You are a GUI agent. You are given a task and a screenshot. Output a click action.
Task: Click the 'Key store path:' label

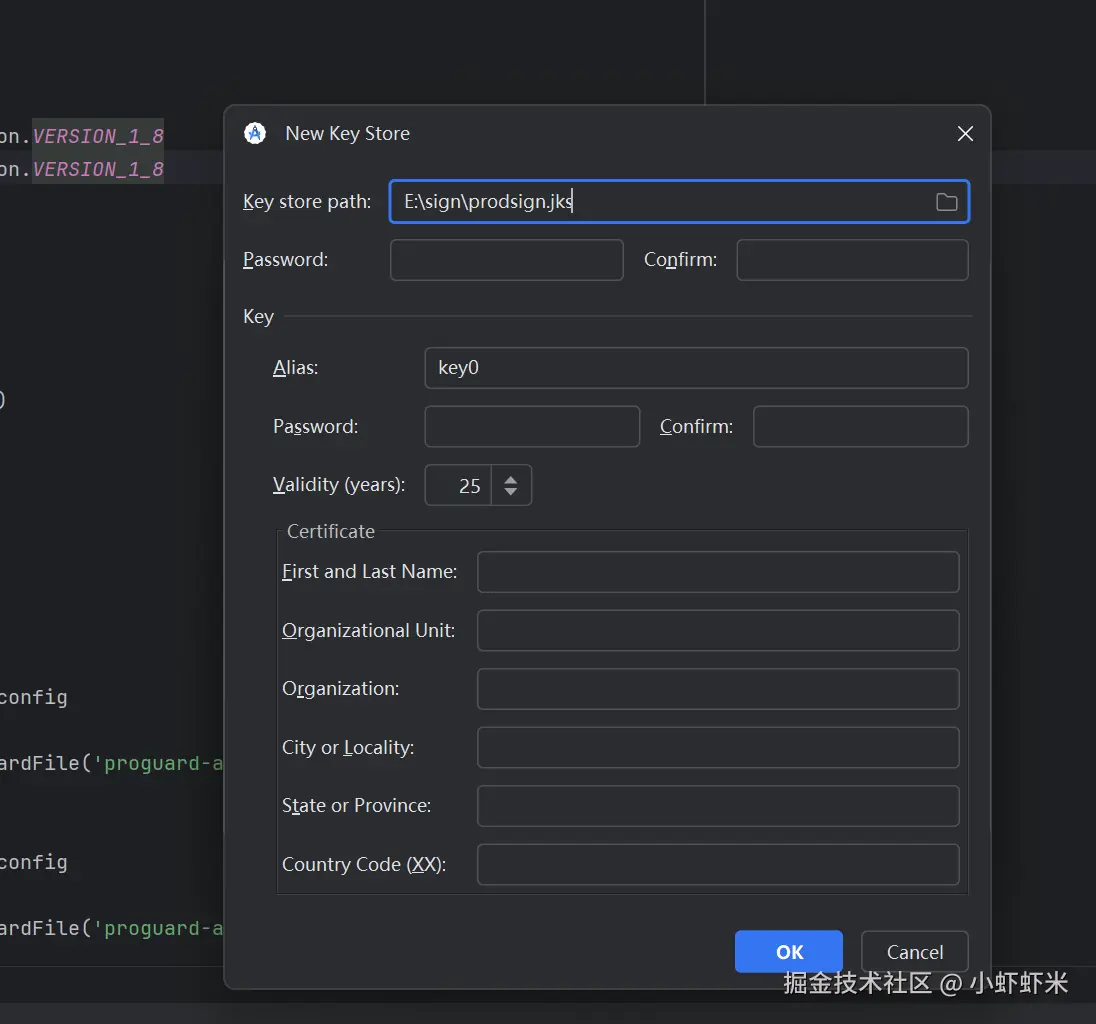click(307, 201)
